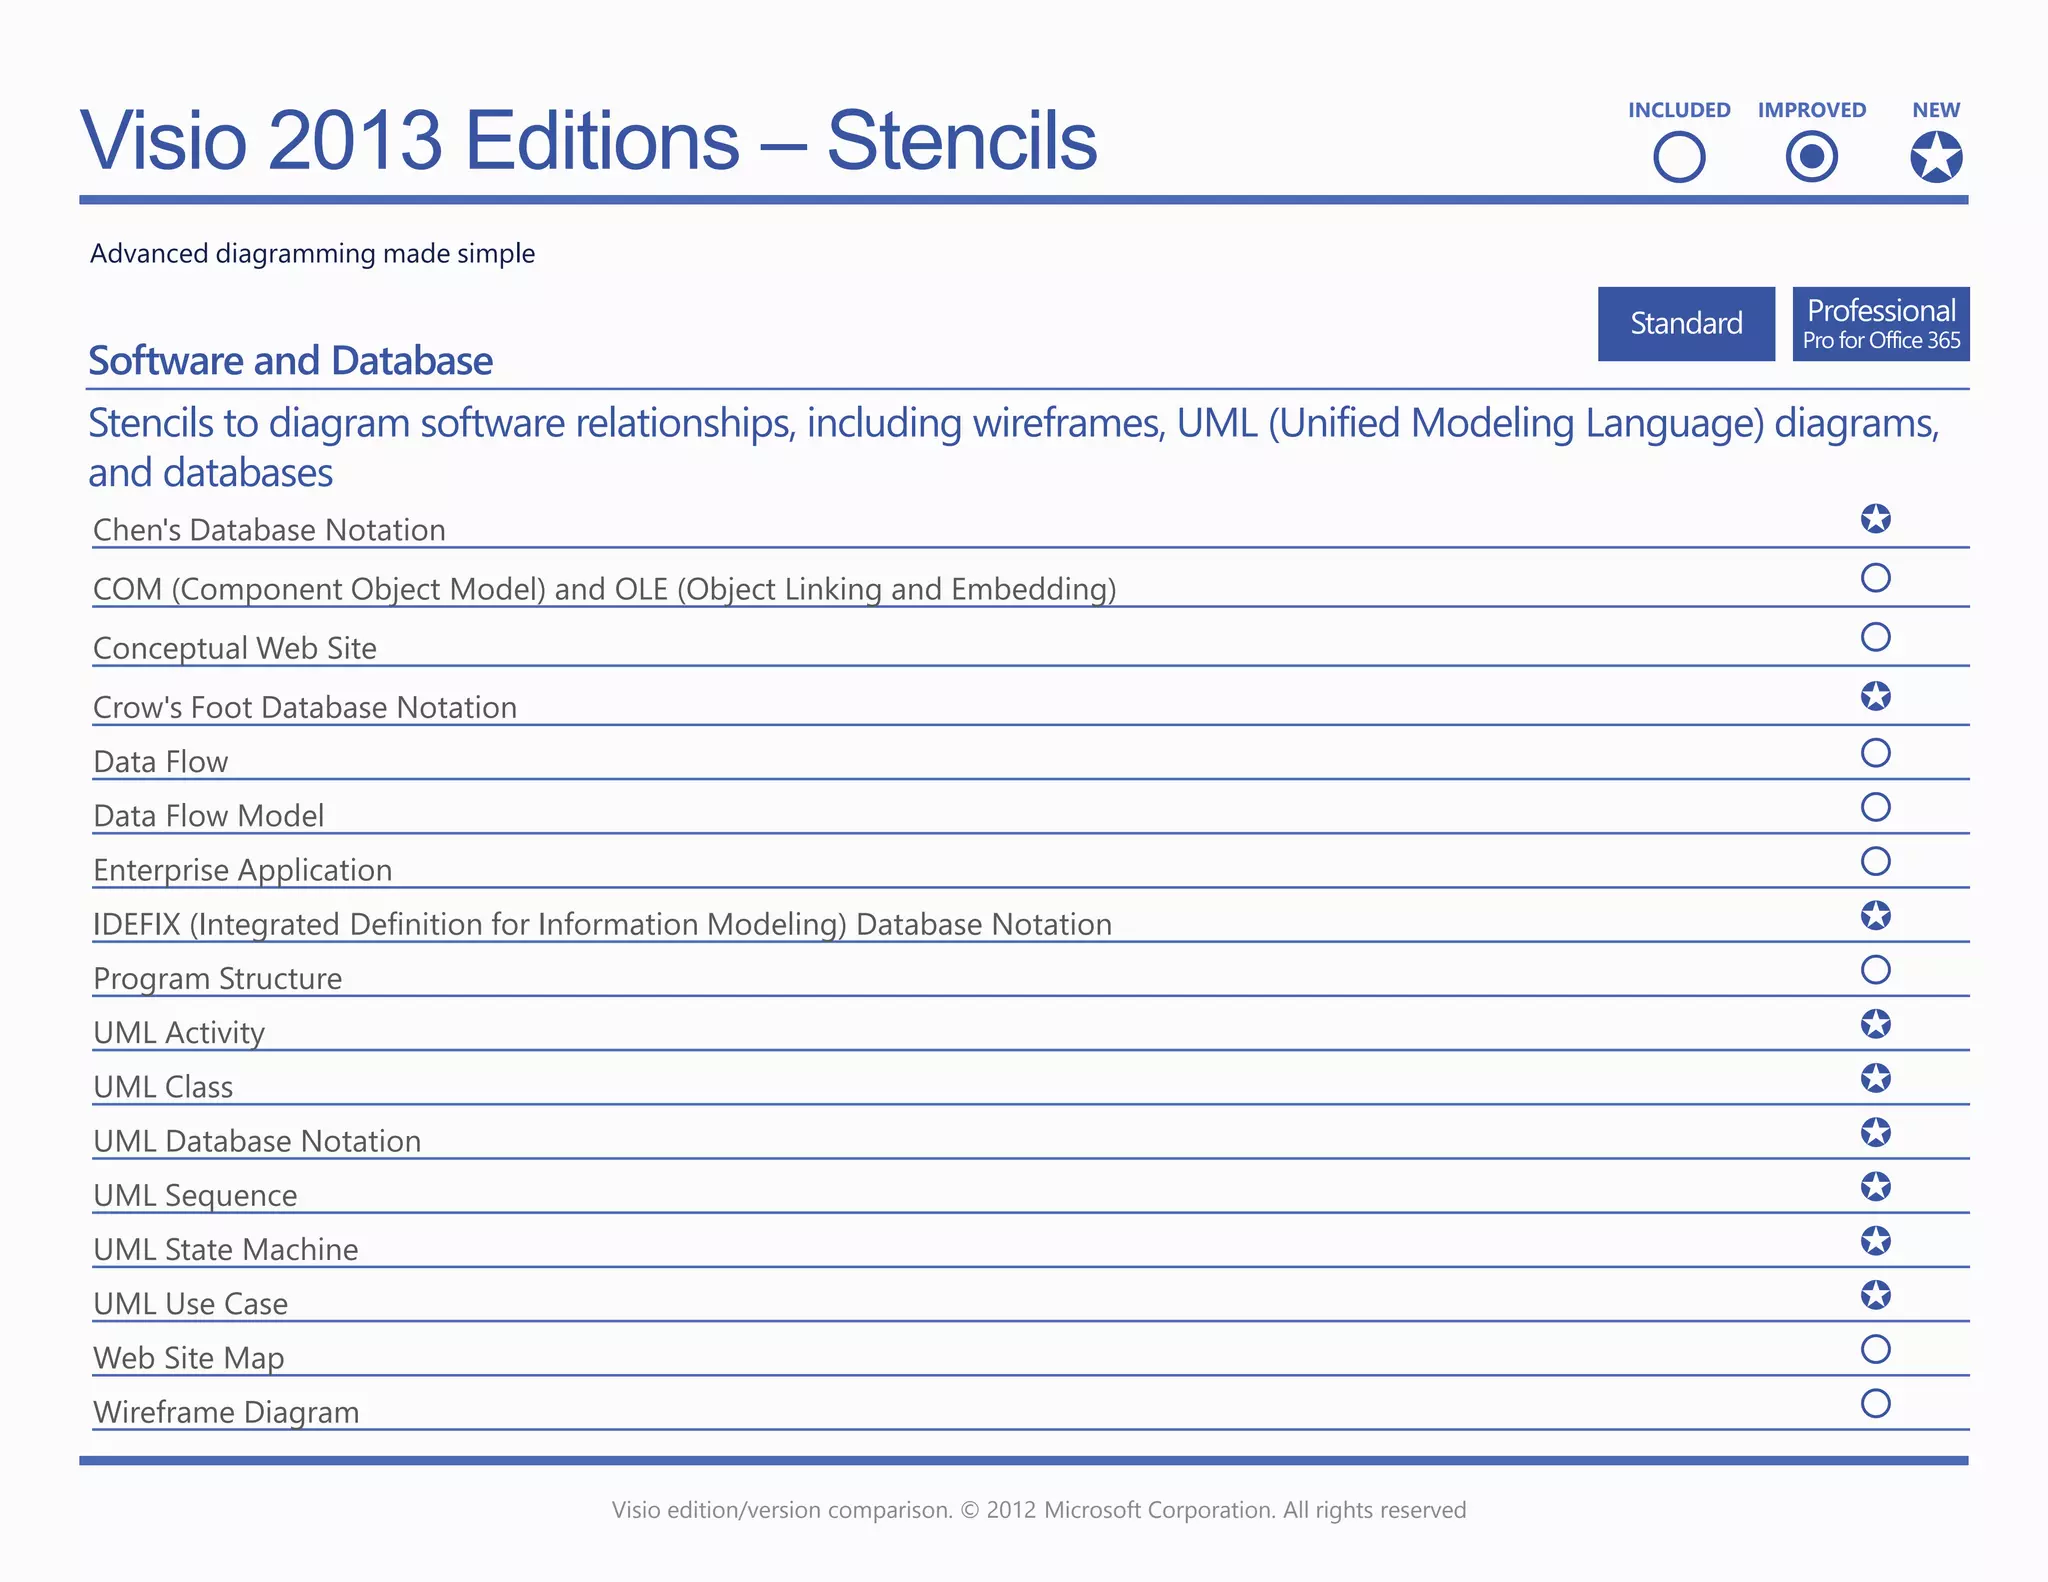
Task: Click the 'Program Structure' text
Action: (218, 978)
